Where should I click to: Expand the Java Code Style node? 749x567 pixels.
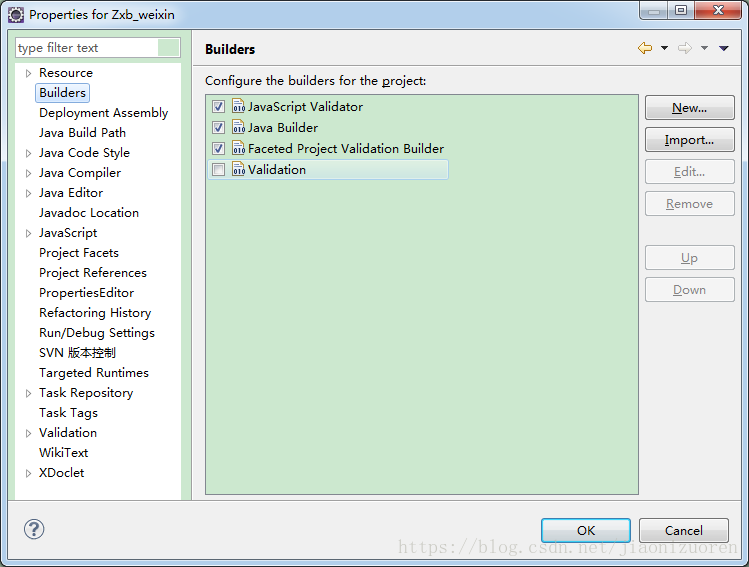tap(28, 153)
